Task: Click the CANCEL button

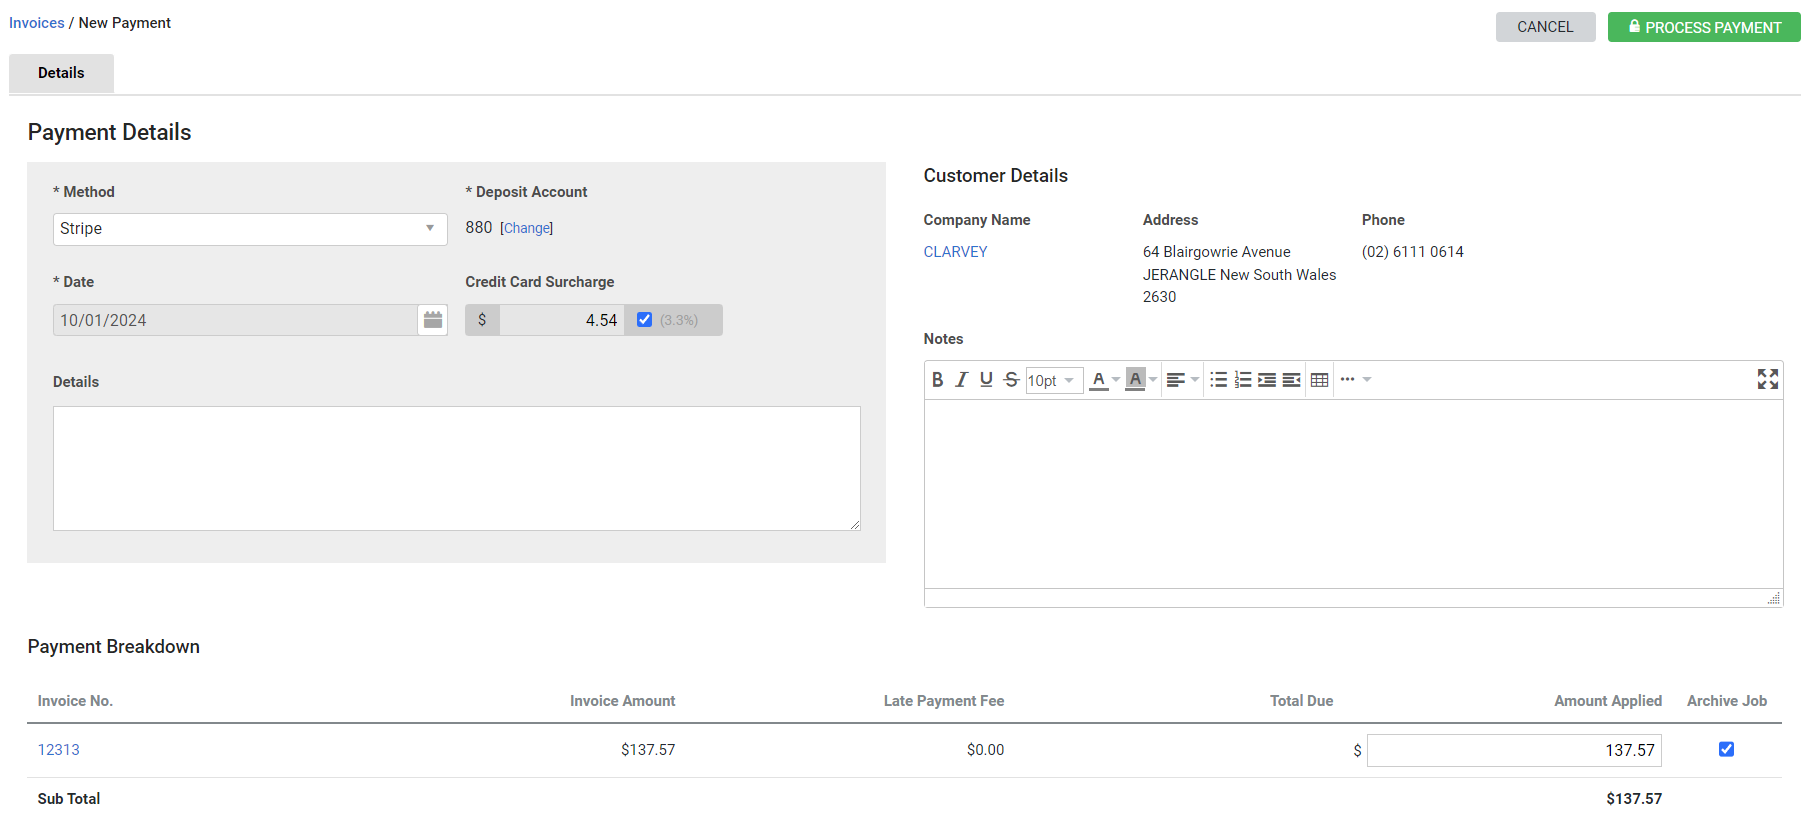Action: pyautogui.click(x=1545, y=27)
